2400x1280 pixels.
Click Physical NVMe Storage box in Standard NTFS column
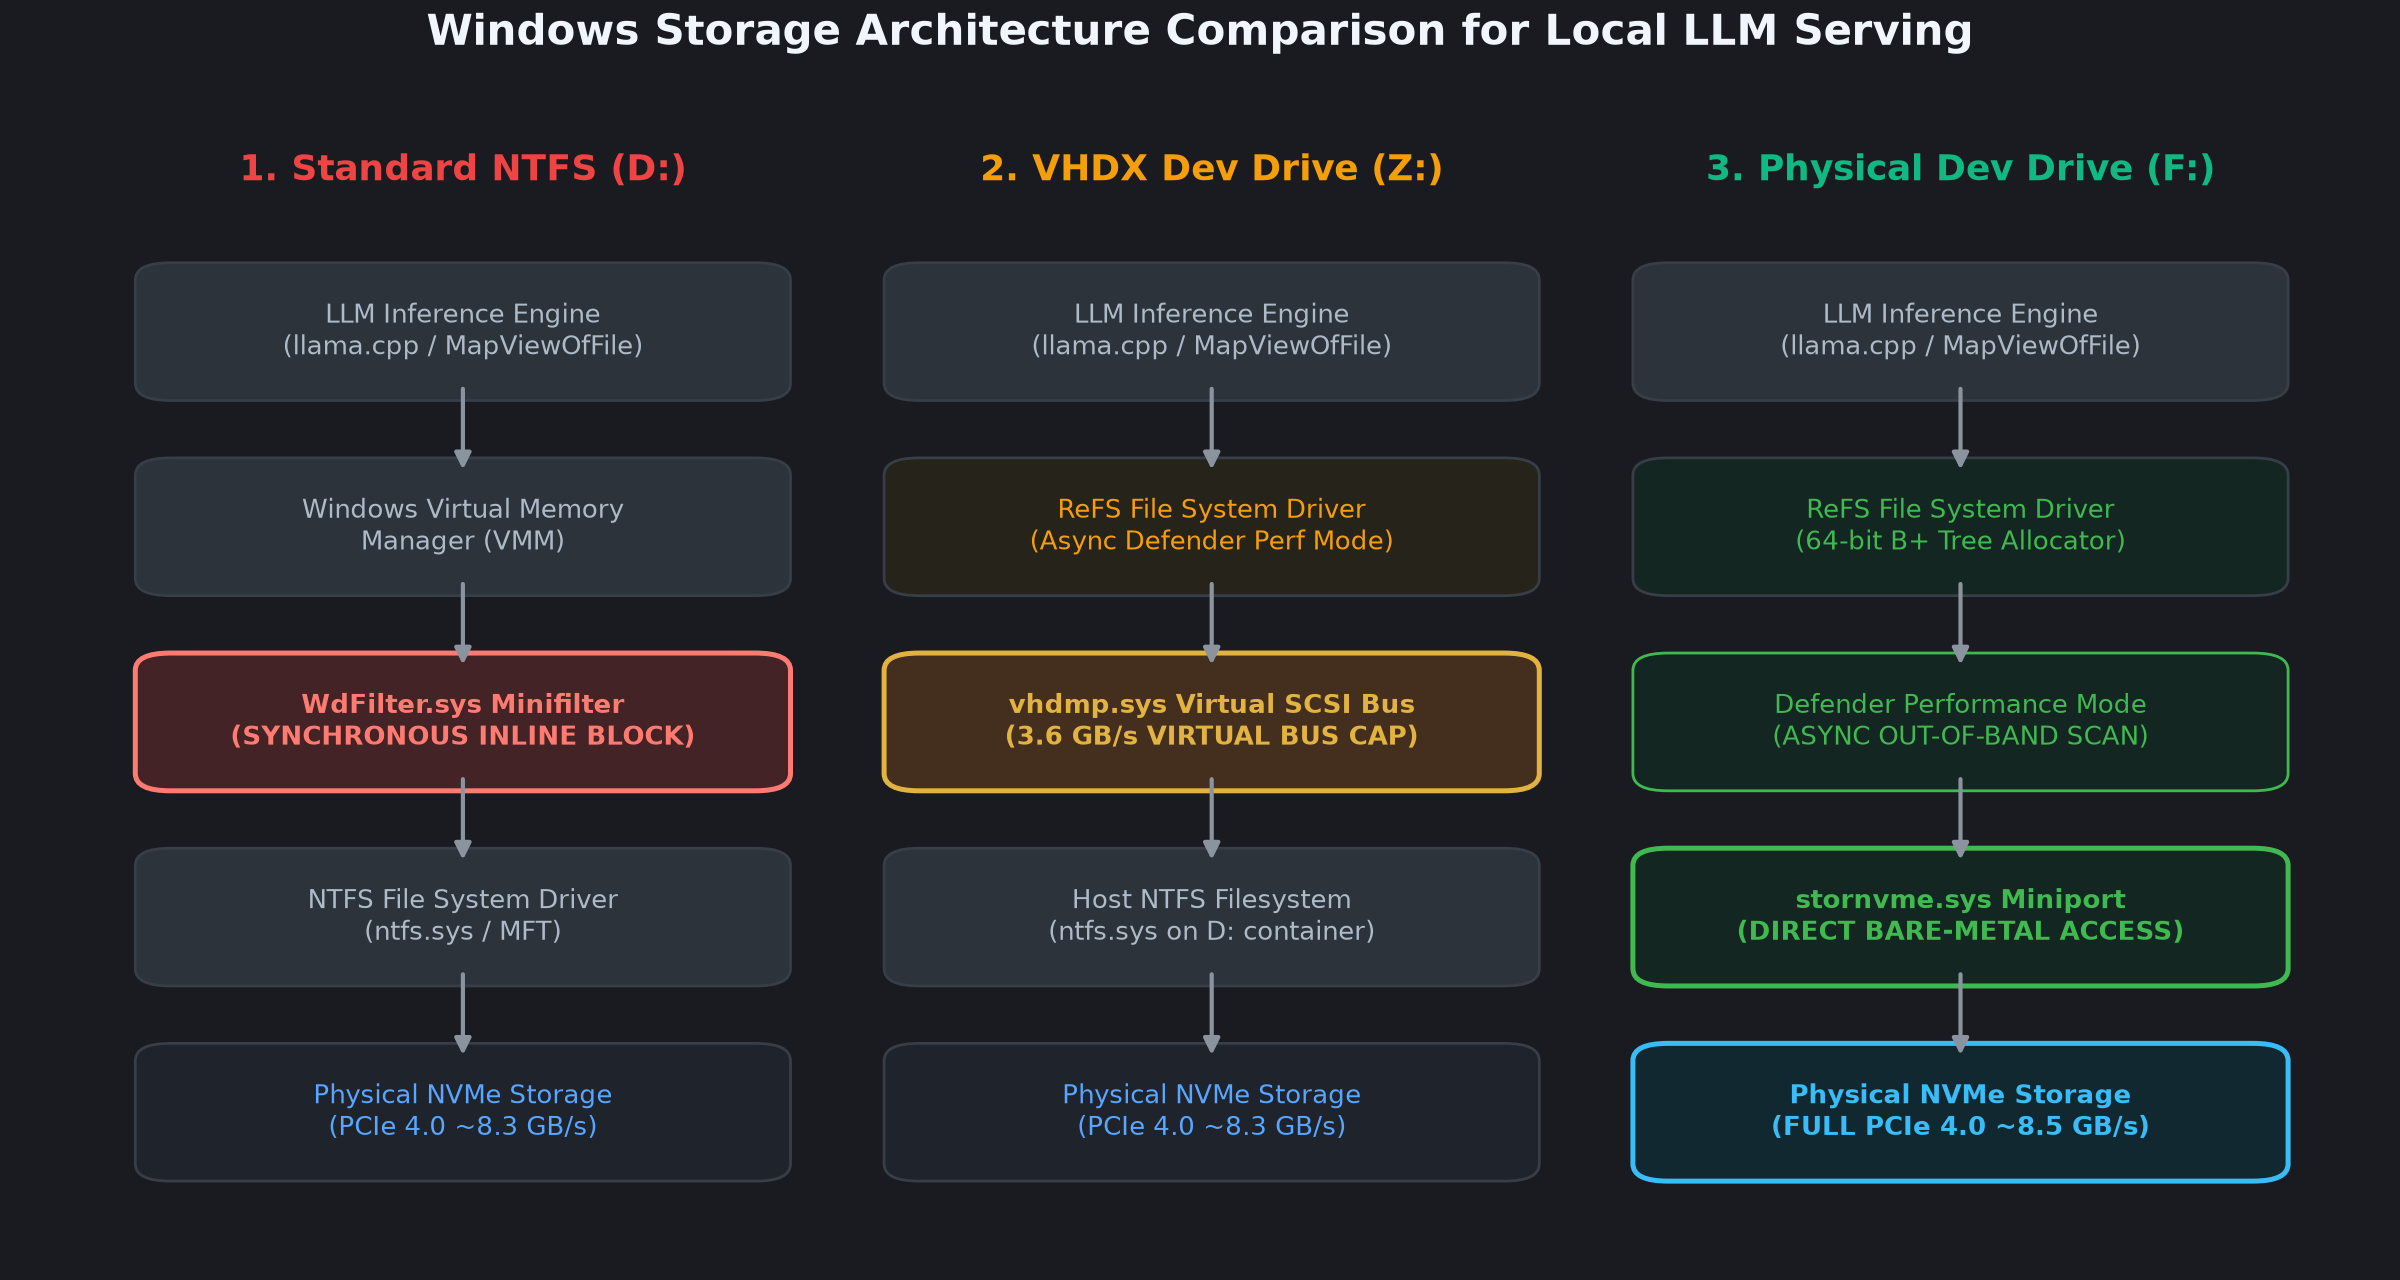[x=463, y=1112]
